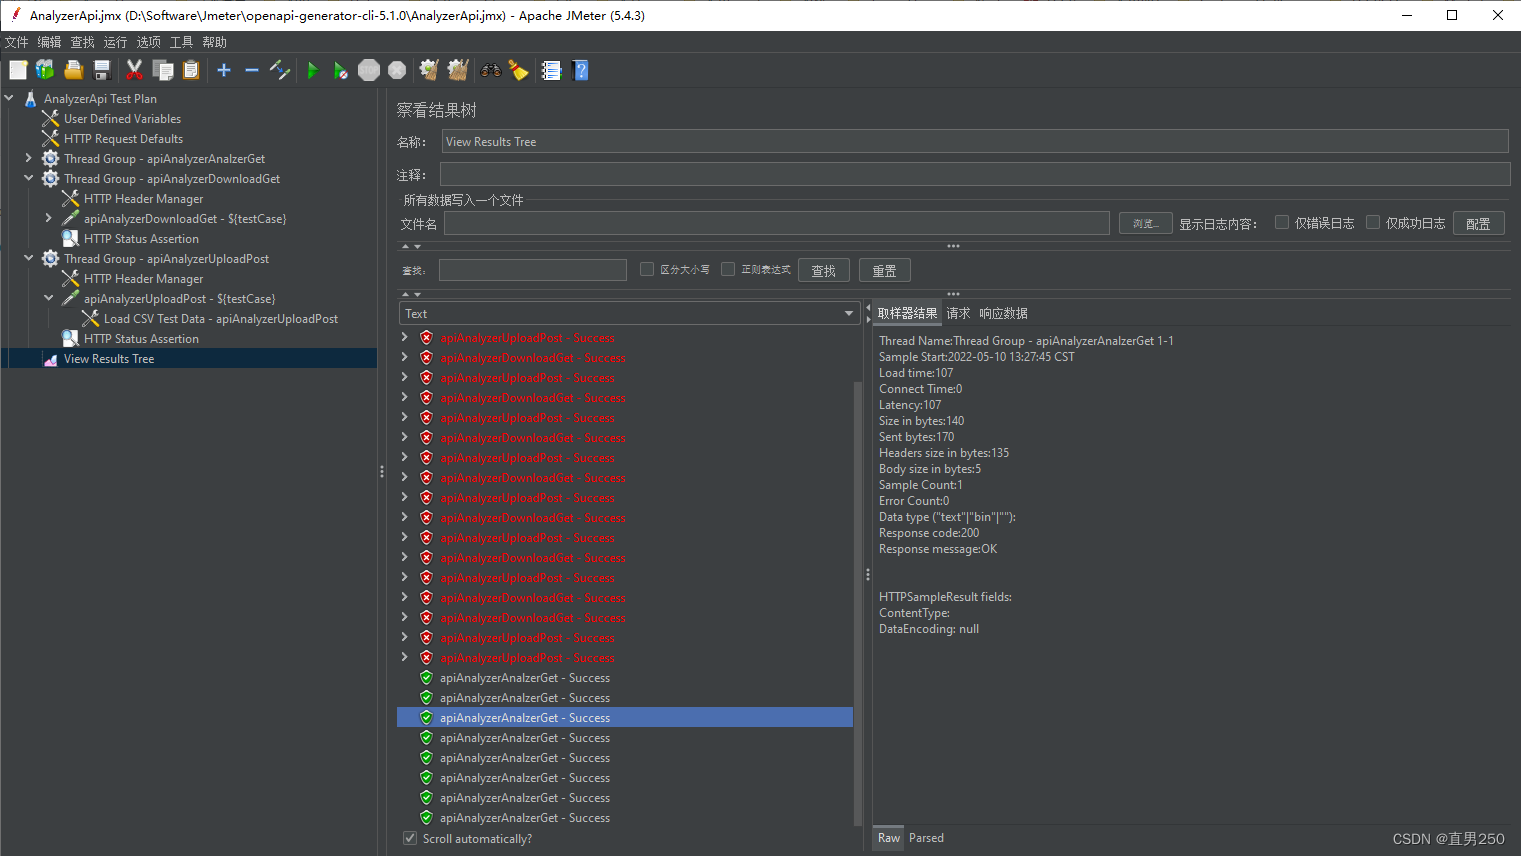Viewport: 1521px width, 856px height.
Task: Enable the 仅错误日志 checkbox
Action: click(1281, 223)
